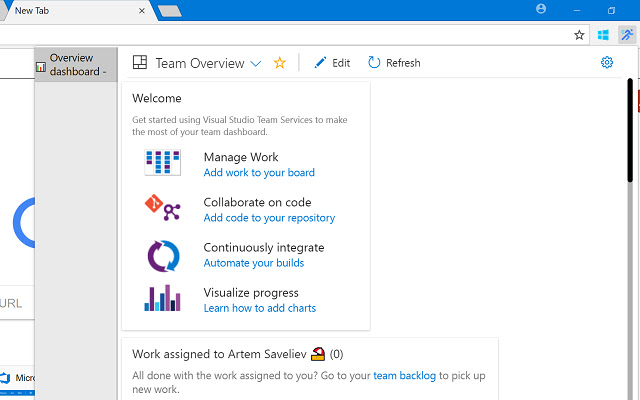Click the 'Collaborate on code' heading text

[257, 202]
